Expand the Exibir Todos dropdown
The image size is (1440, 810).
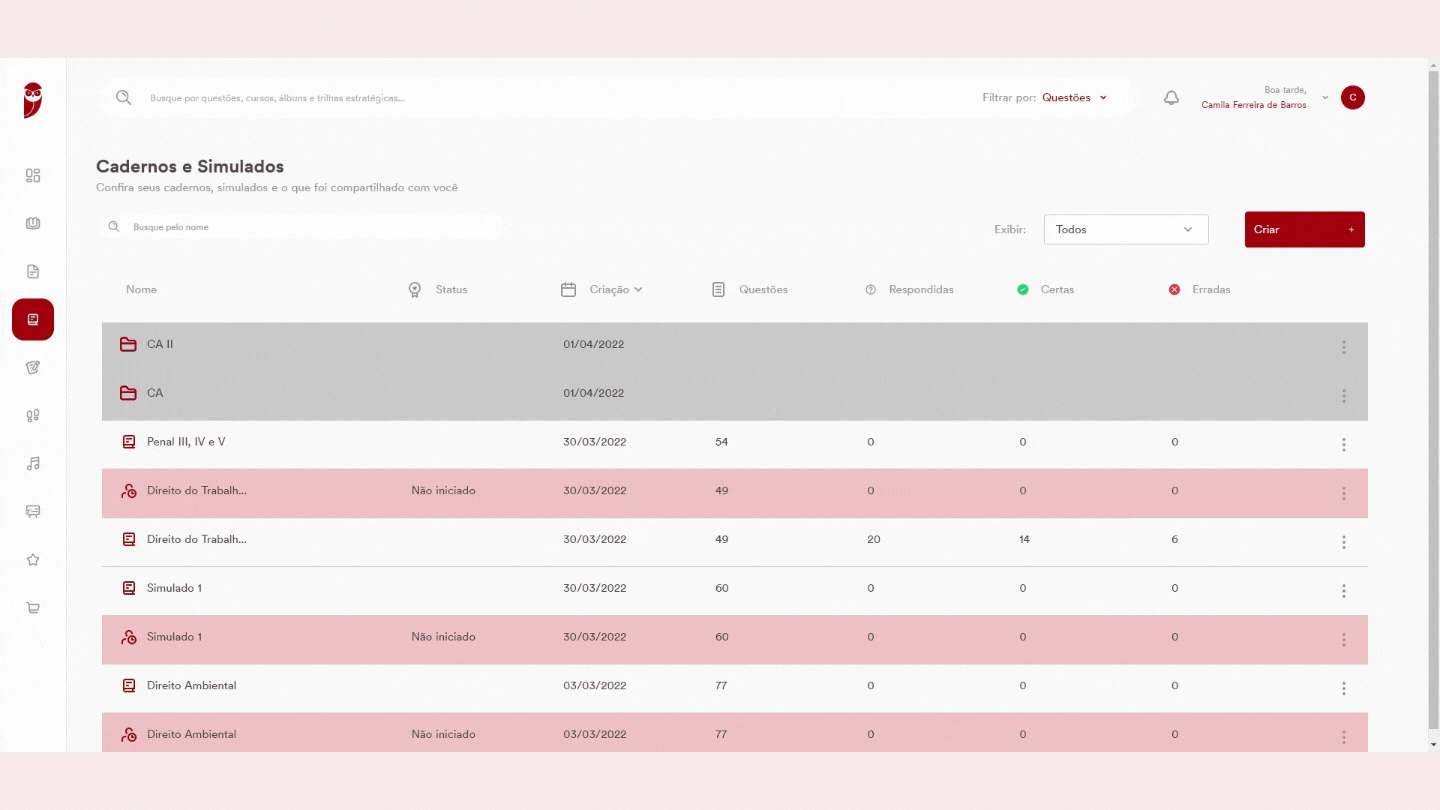(x=1126, y=229)
